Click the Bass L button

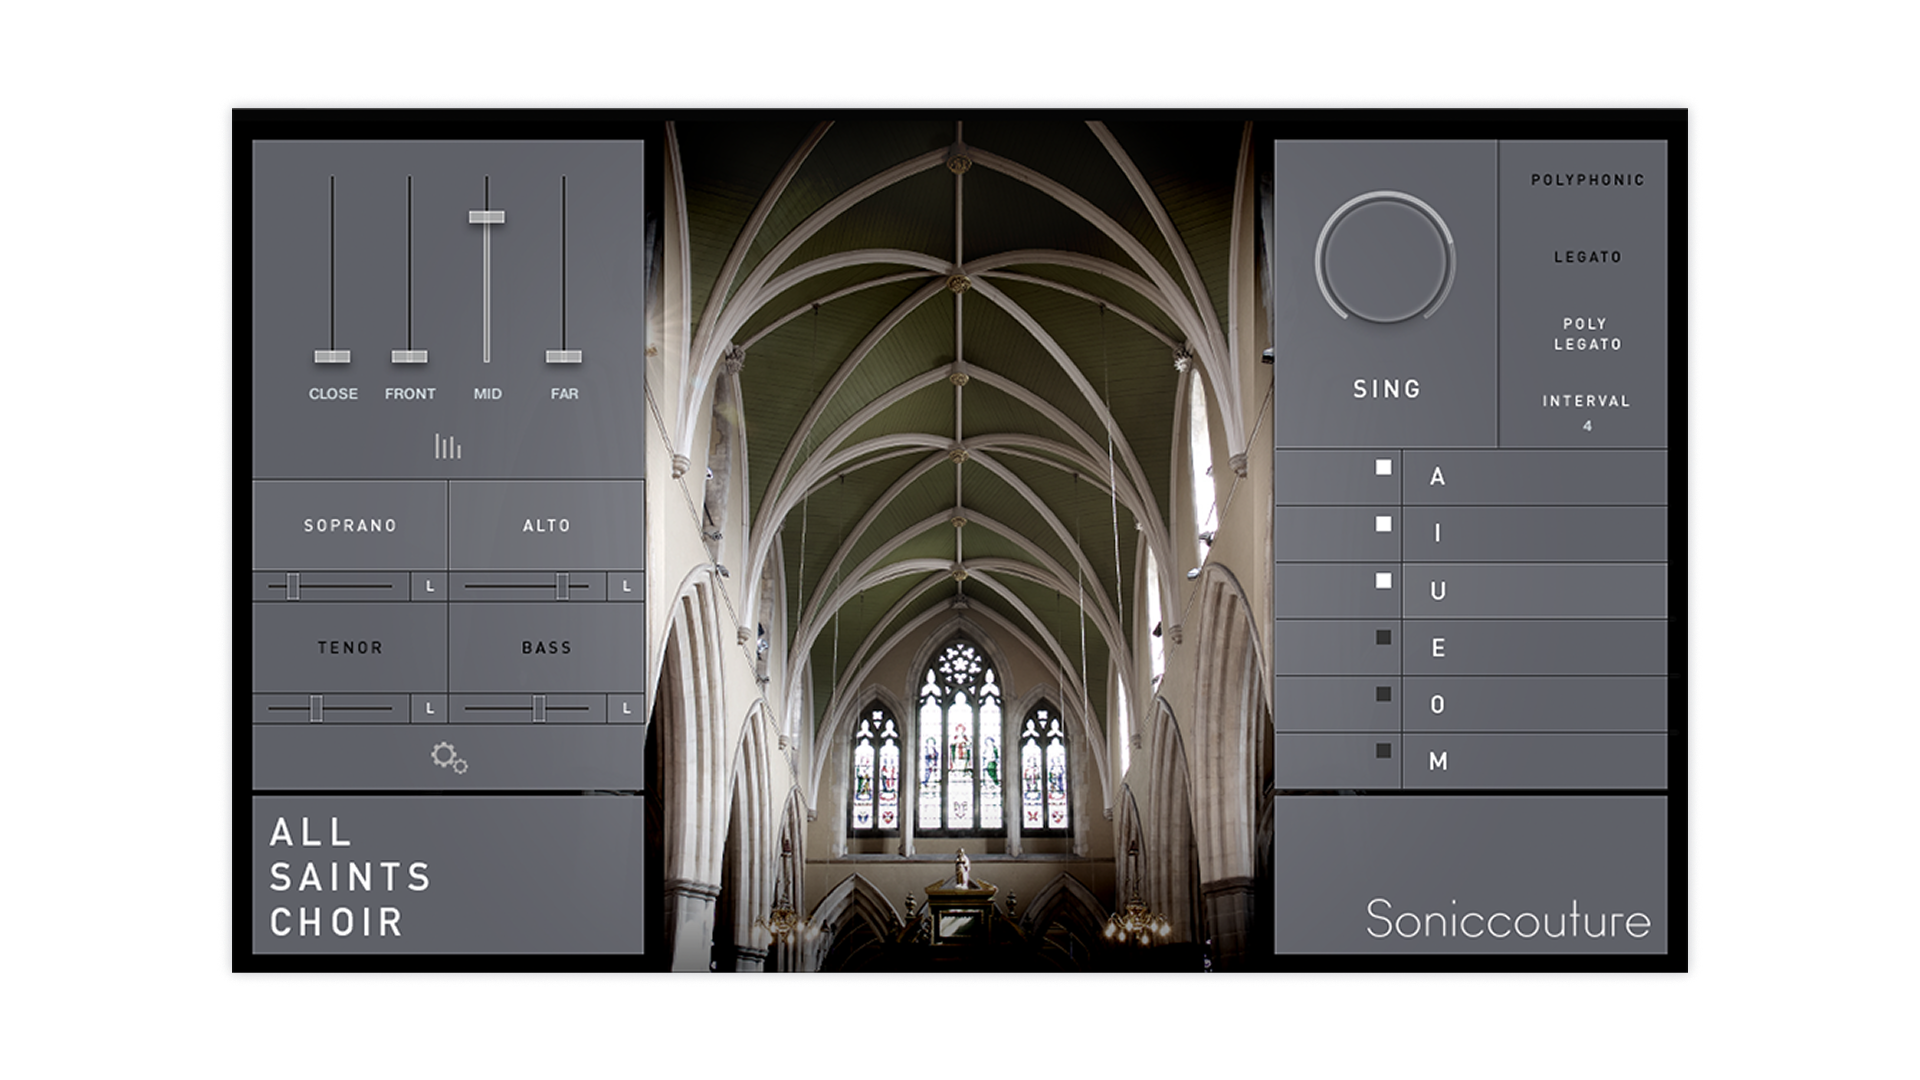click(627, 709)
